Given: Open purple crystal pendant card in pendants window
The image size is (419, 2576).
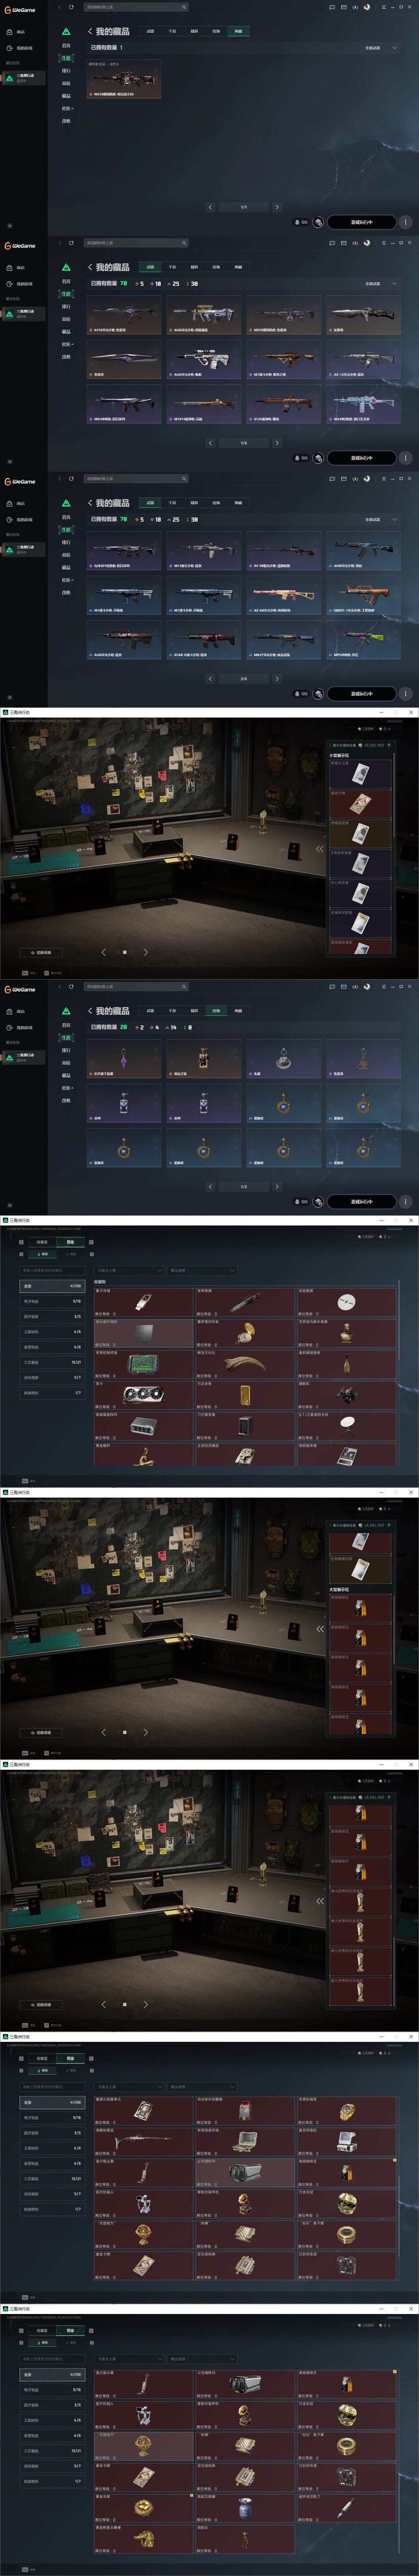Looking at the screenshot, I should click(x=124, y=1059).
